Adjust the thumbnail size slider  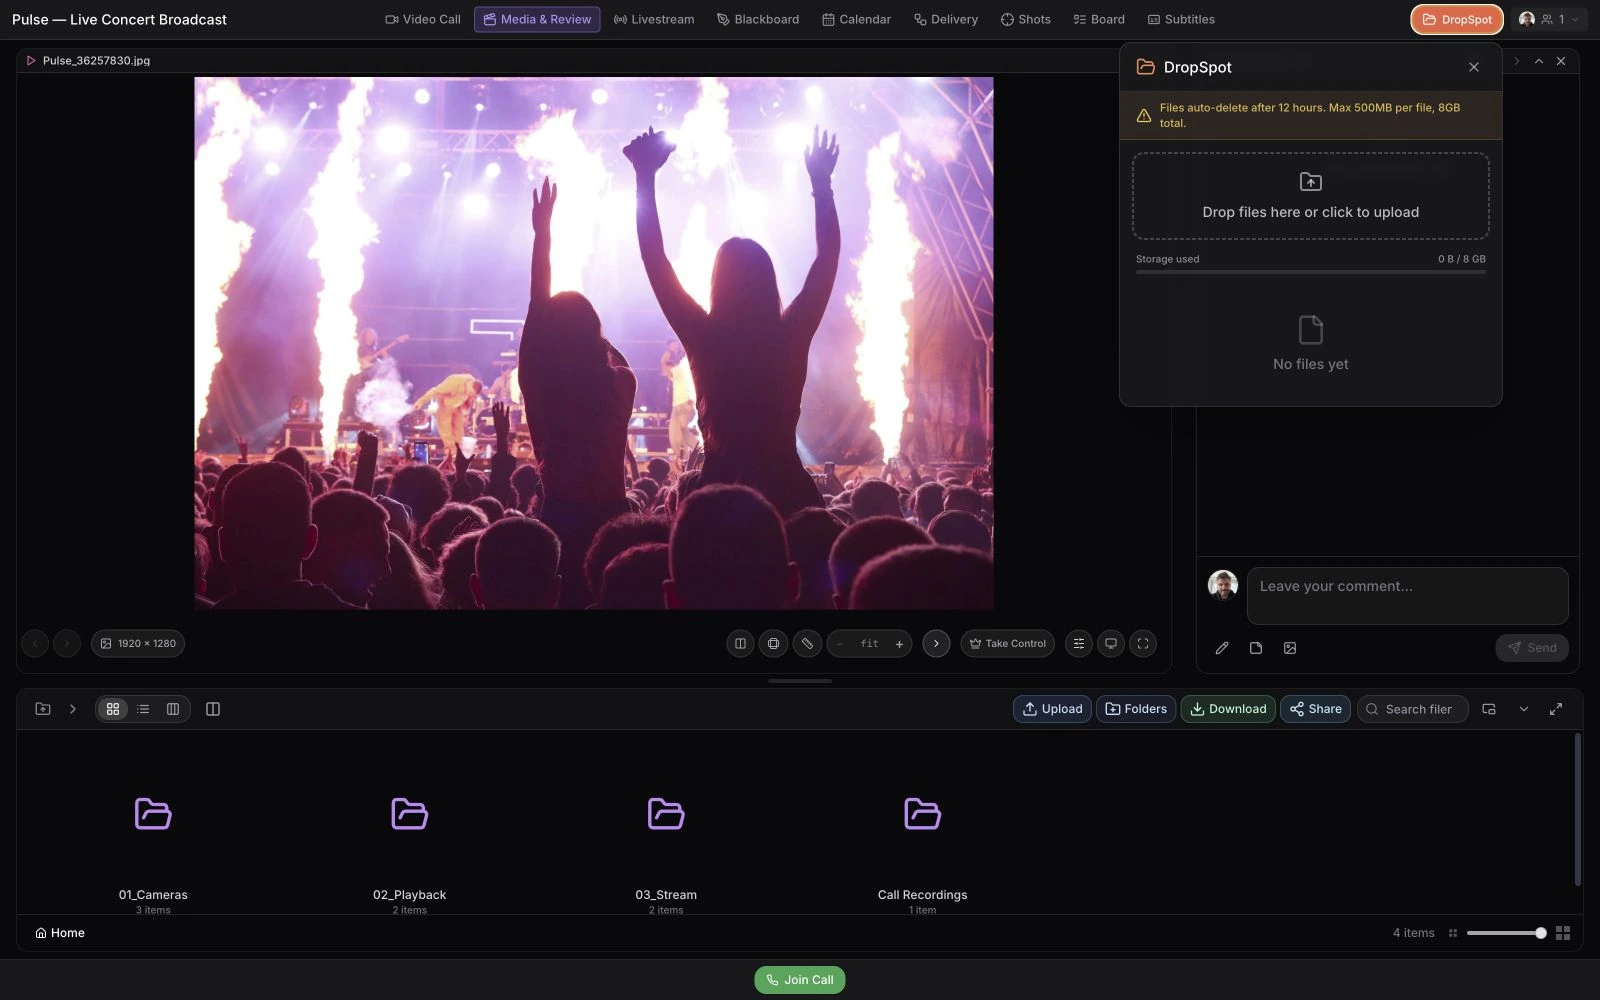(x=1506, y=933)
